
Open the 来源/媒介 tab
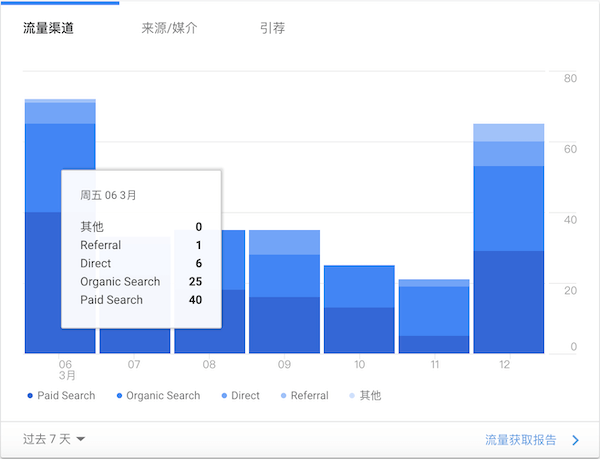pos(169,28)
